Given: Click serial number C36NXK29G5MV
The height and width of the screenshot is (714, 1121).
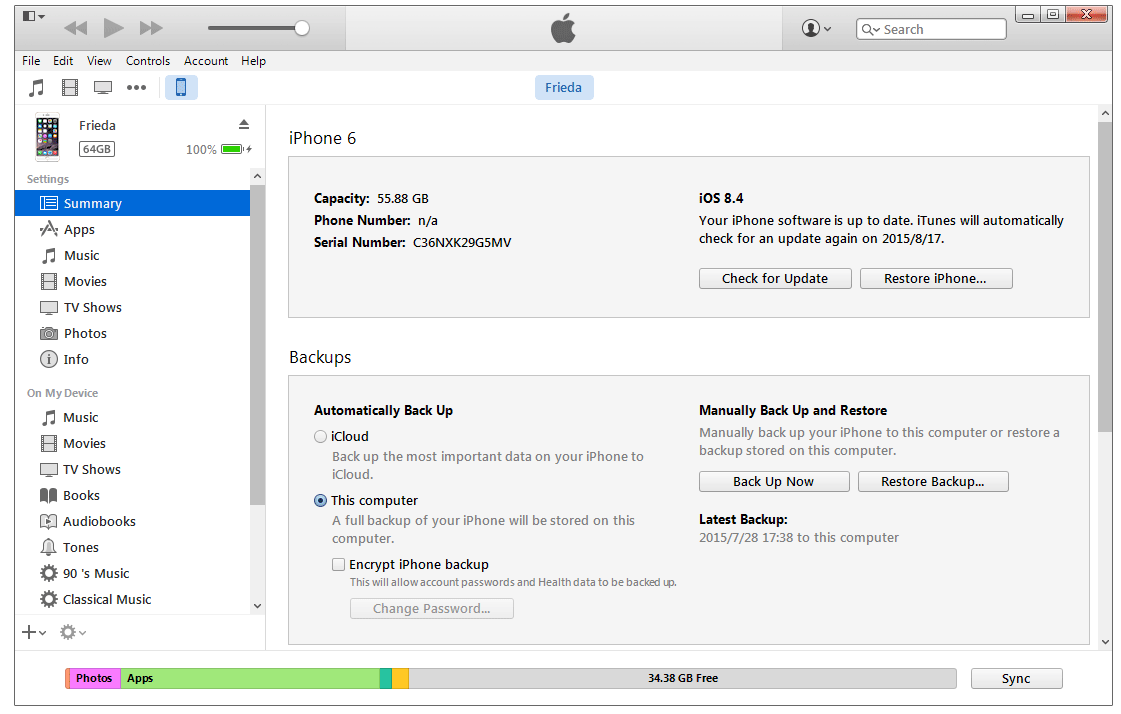Looking at the screenshot, I should pyautogui.click(x=462, y=242).
